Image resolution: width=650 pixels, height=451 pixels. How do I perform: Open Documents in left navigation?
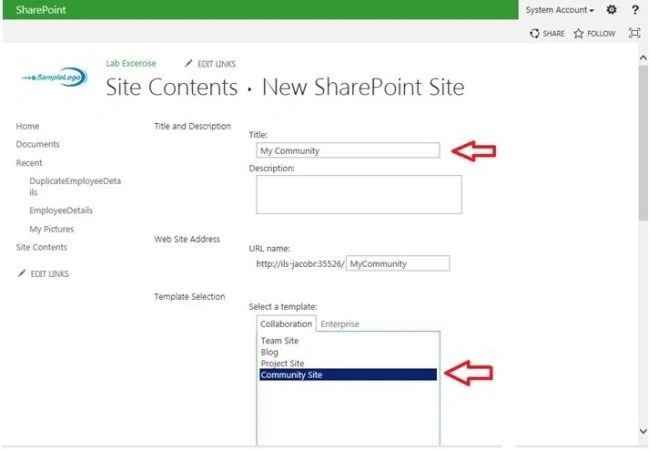(x=38, y=144)
